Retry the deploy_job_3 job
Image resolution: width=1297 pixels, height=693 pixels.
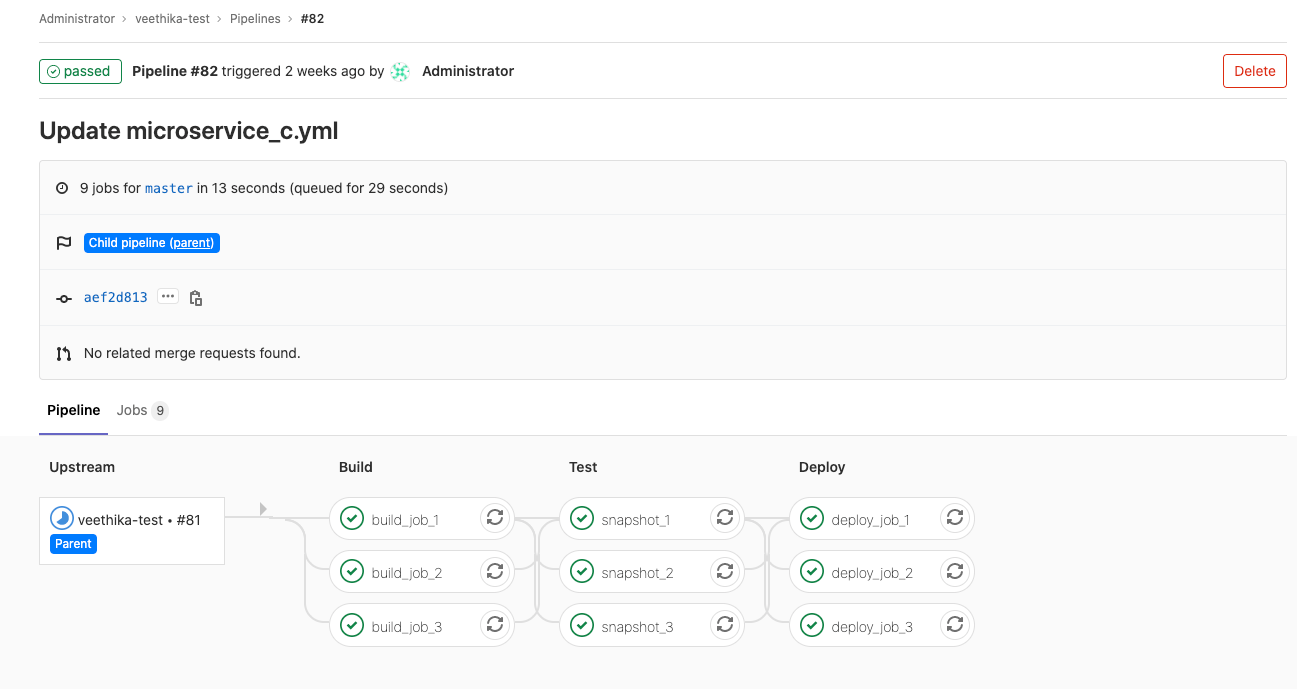[x=954, y=625]
